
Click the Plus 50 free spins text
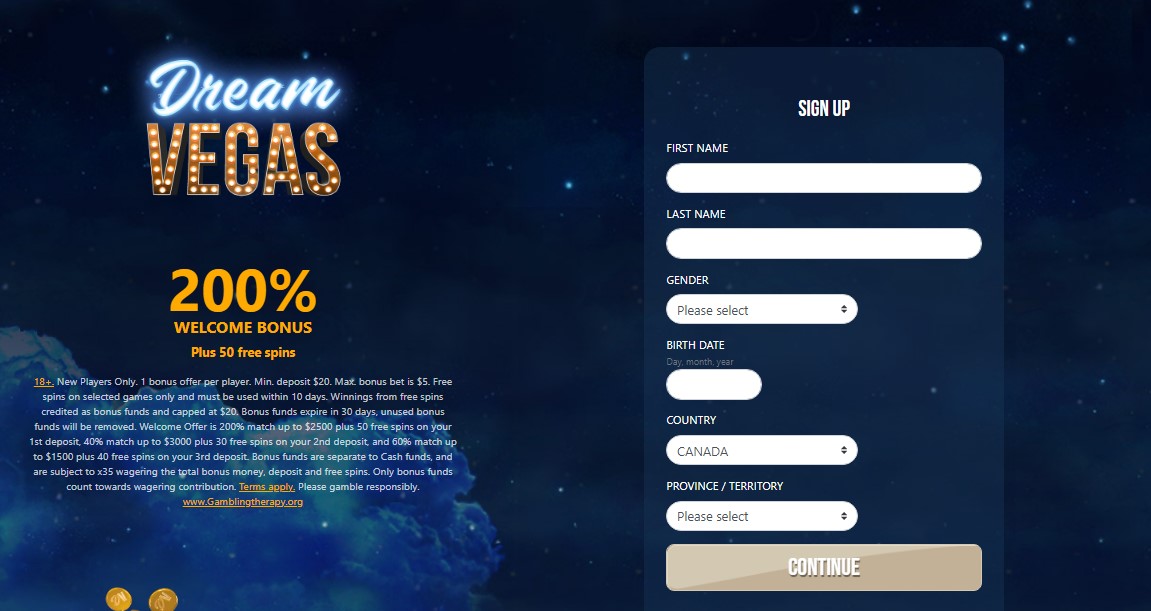click(x=243, y=352)
